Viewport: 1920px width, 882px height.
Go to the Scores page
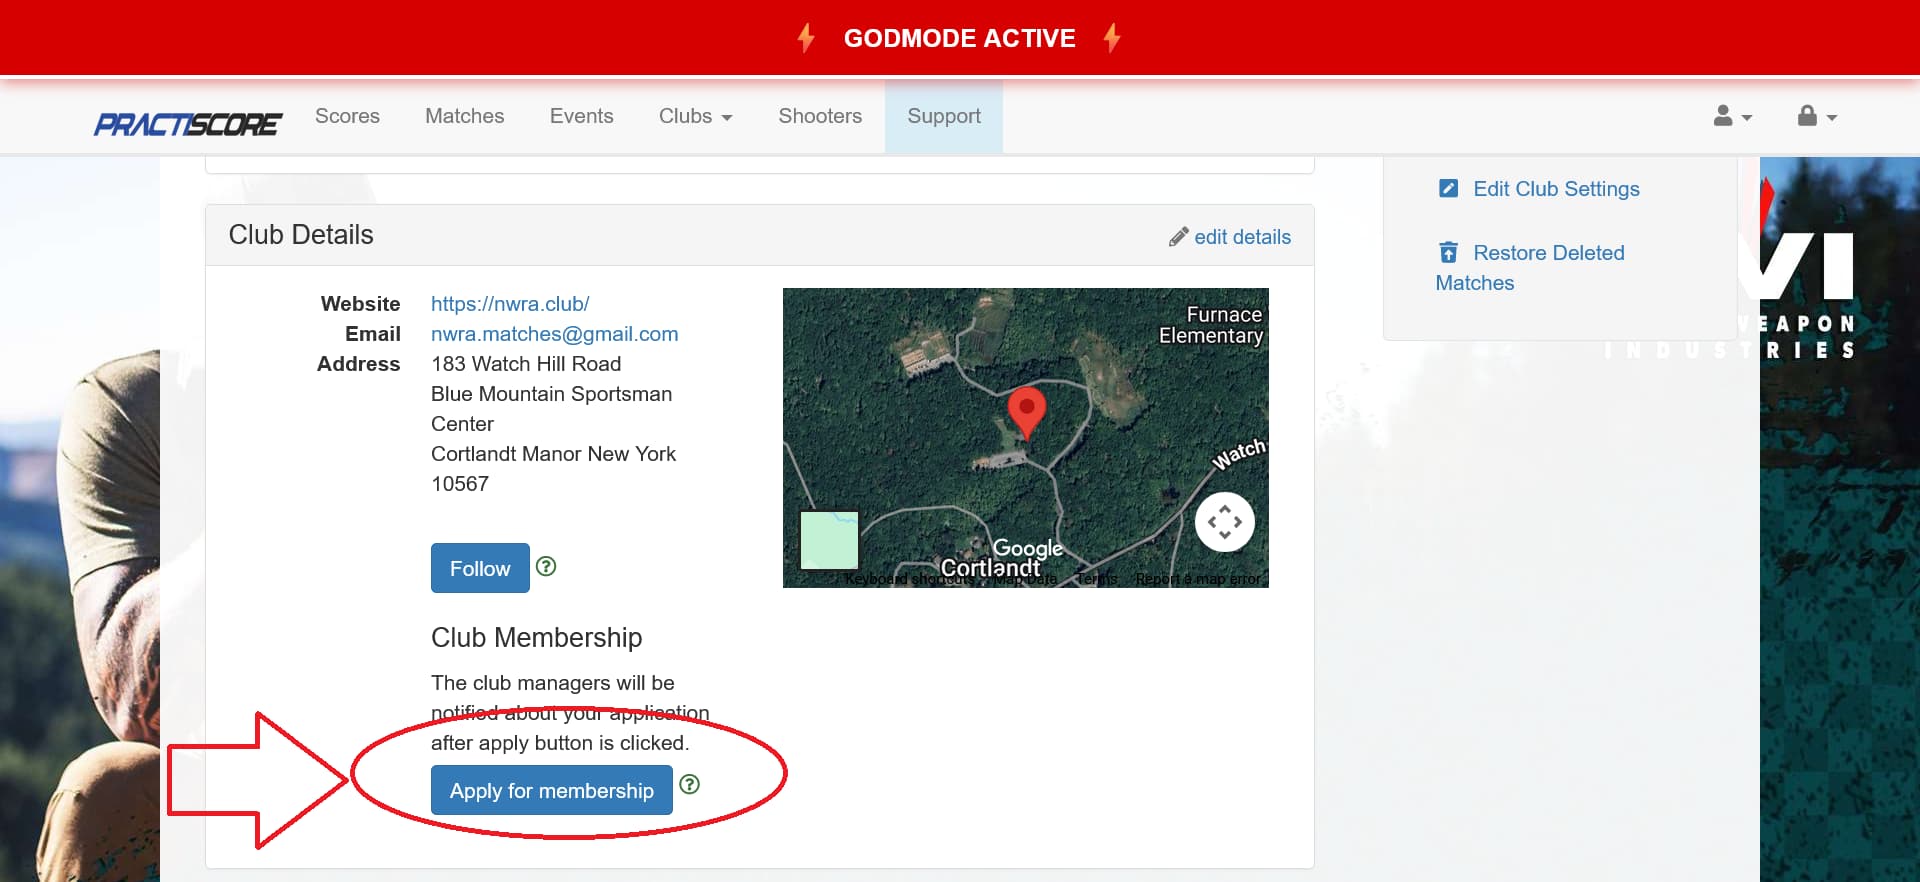347,116
